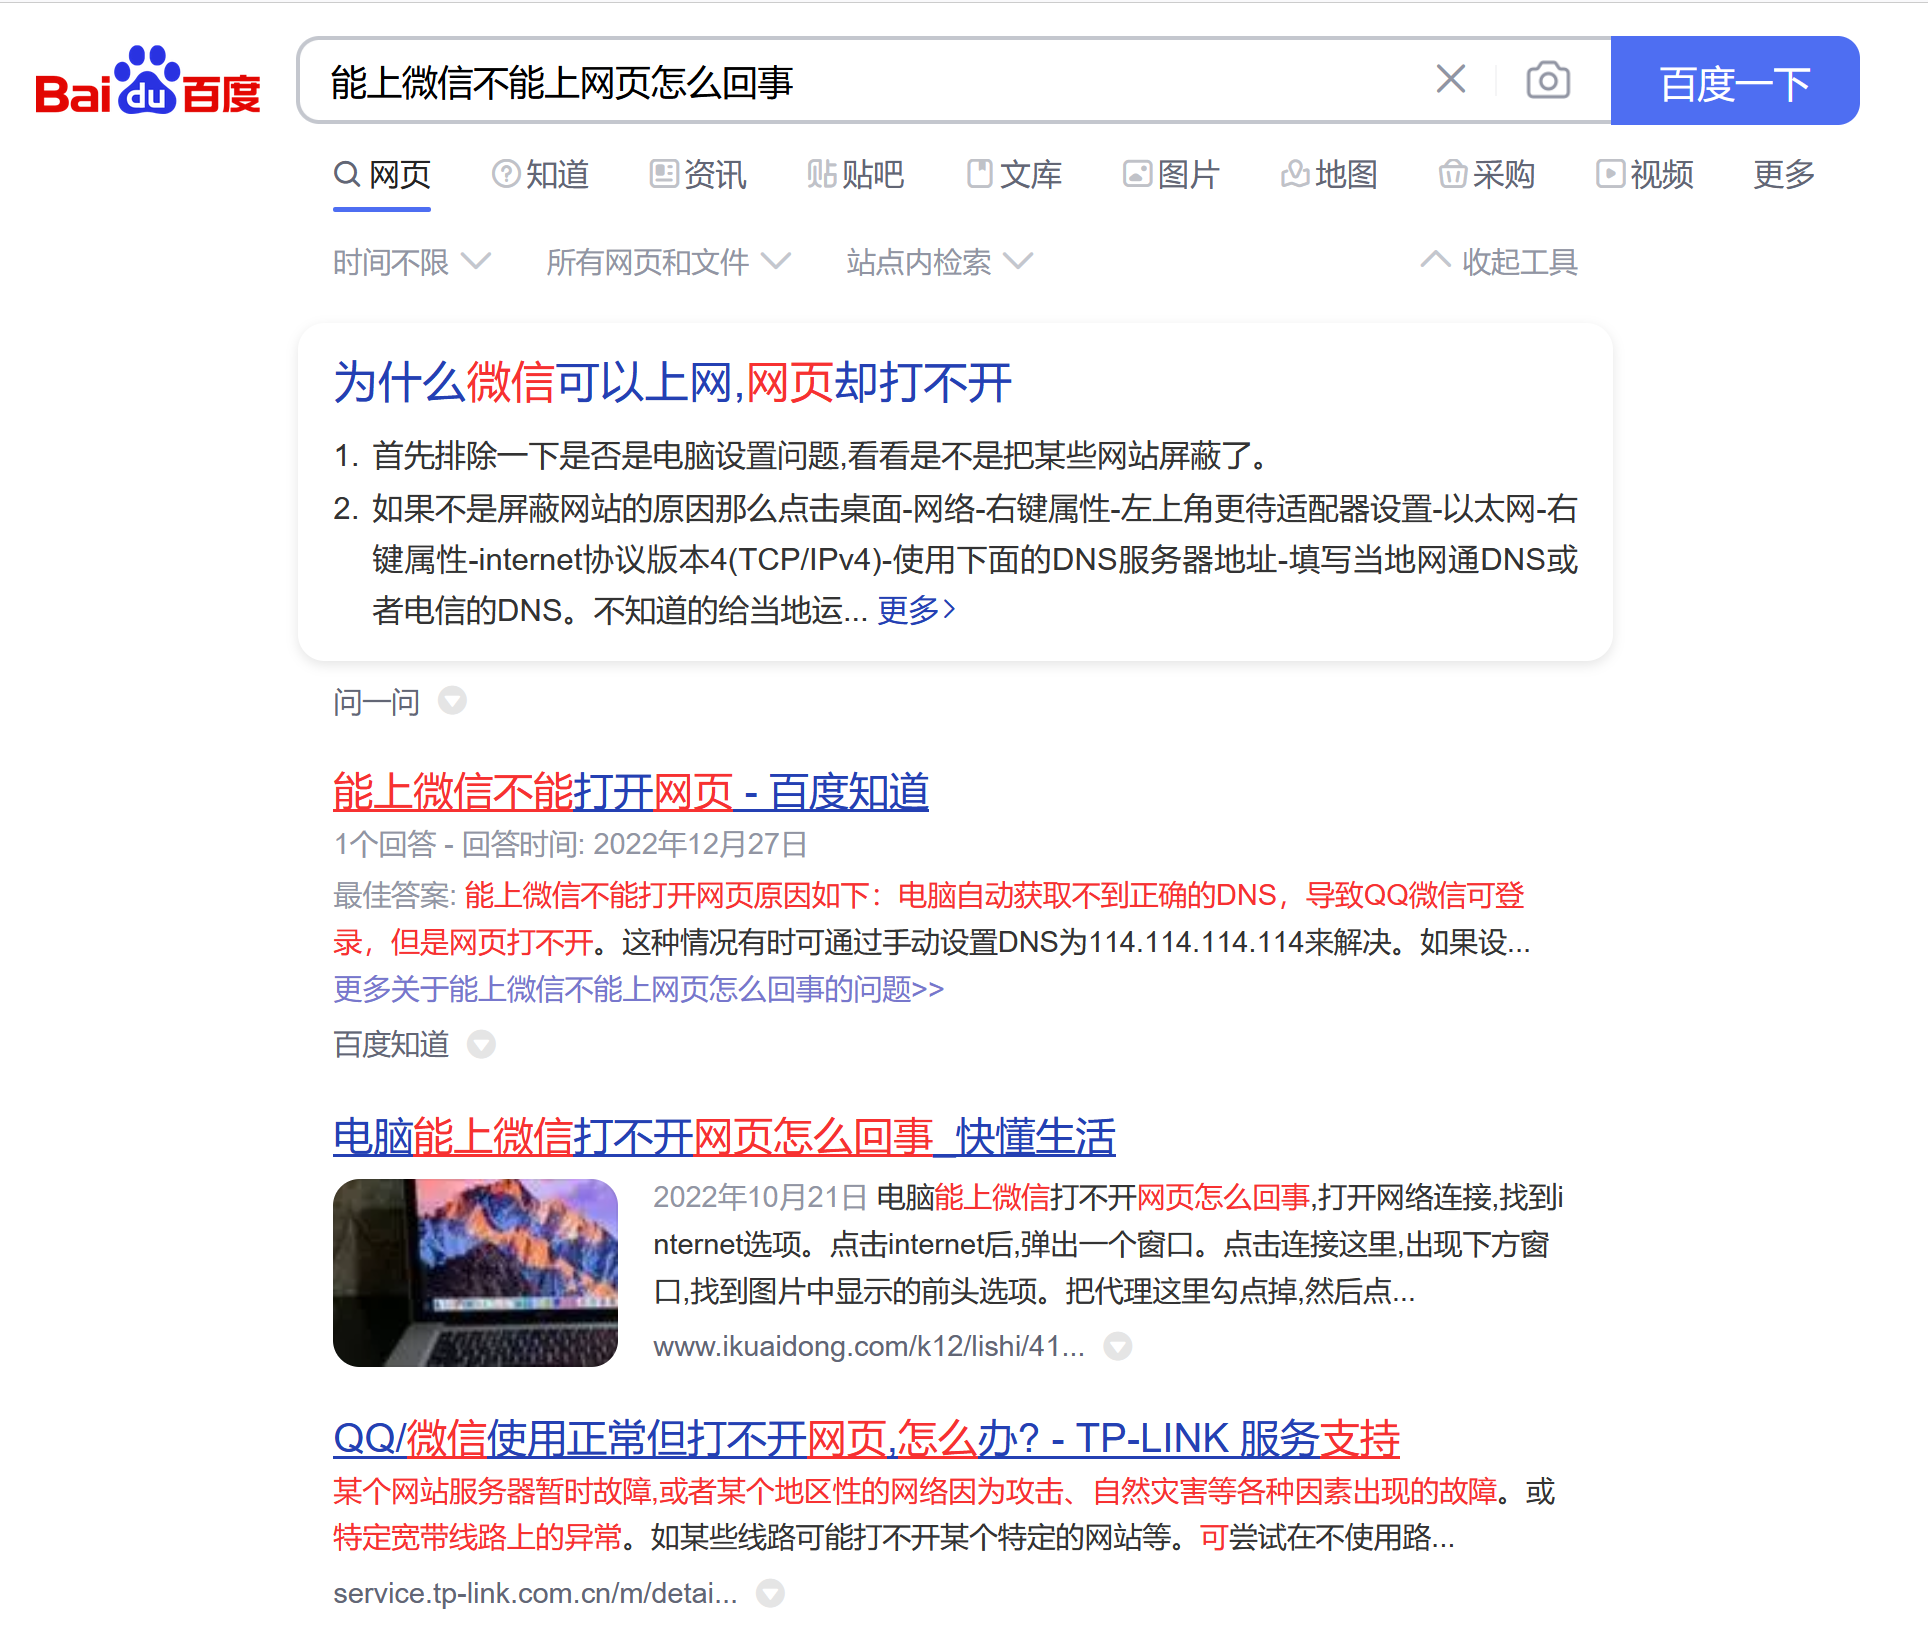Select the 网页 tab
Viewport: 1928px width, 1637px height.
click(382, 175)
